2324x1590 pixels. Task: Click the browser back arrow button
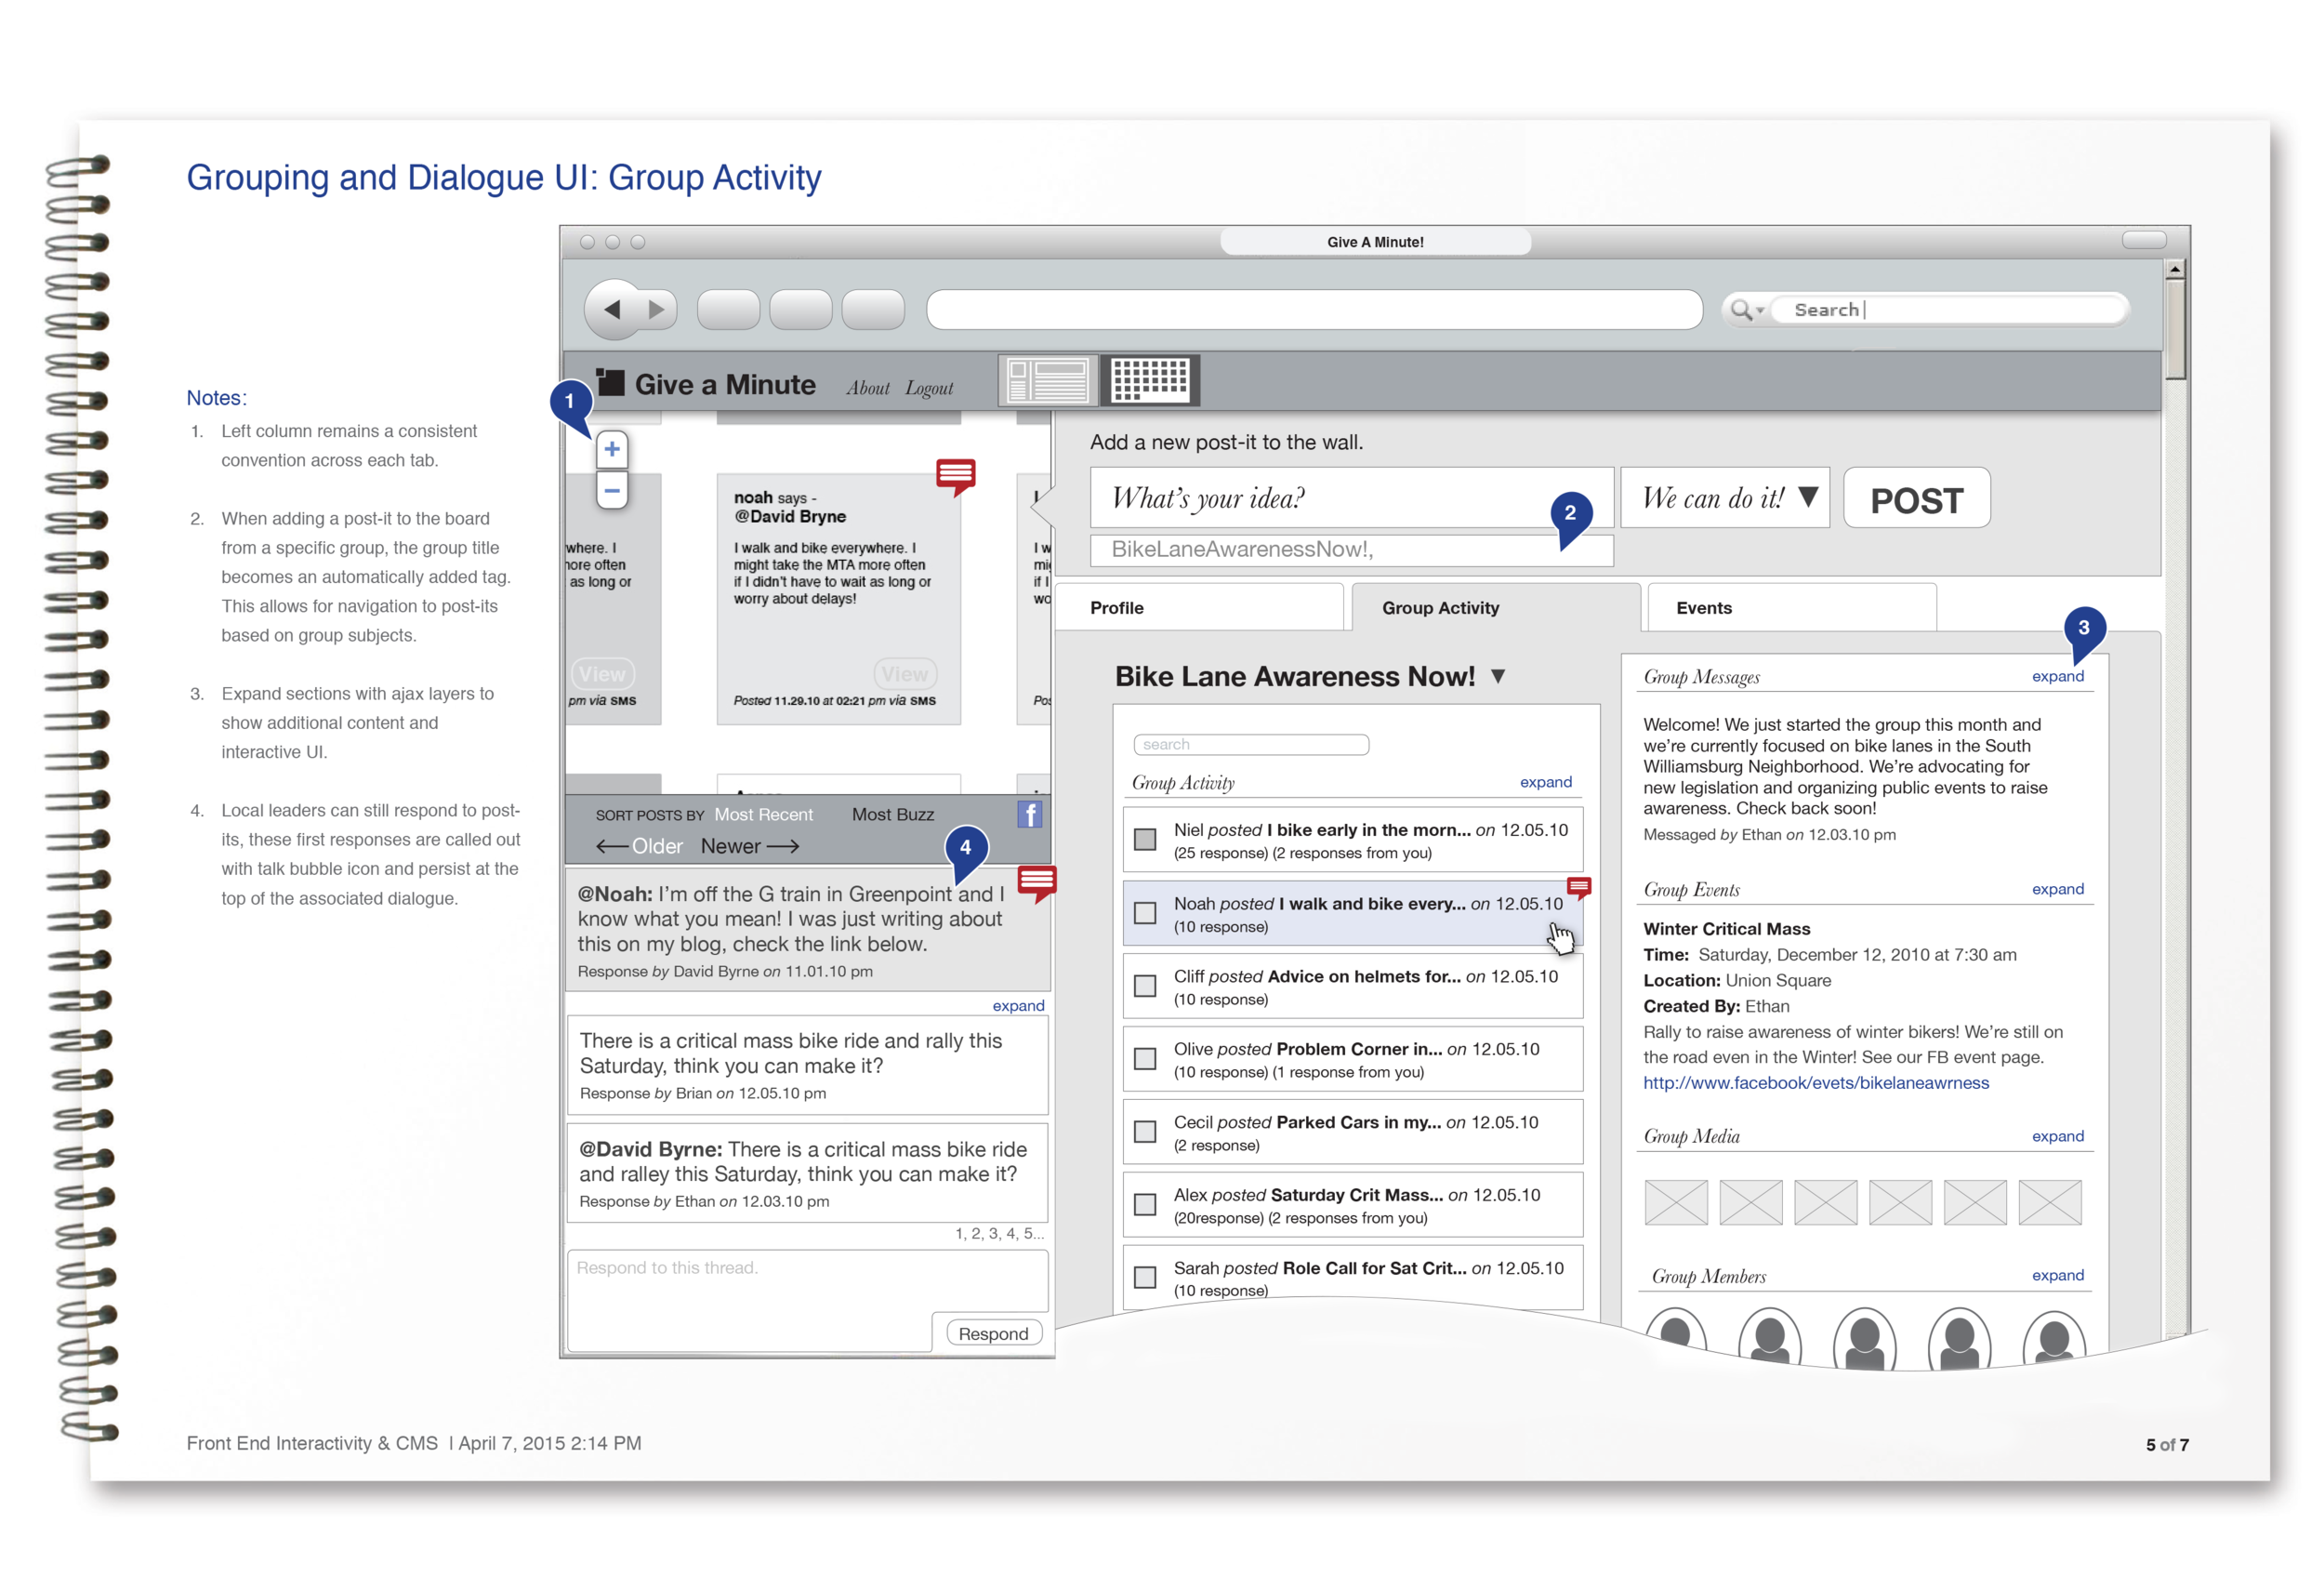coord(612,310)
